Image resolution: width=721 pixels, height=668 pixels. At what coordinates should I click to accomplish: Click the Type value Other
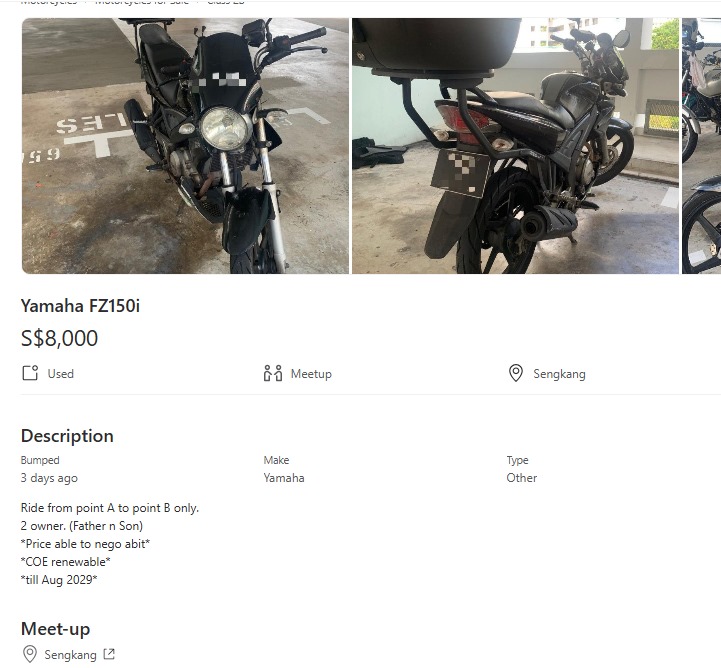521,478
